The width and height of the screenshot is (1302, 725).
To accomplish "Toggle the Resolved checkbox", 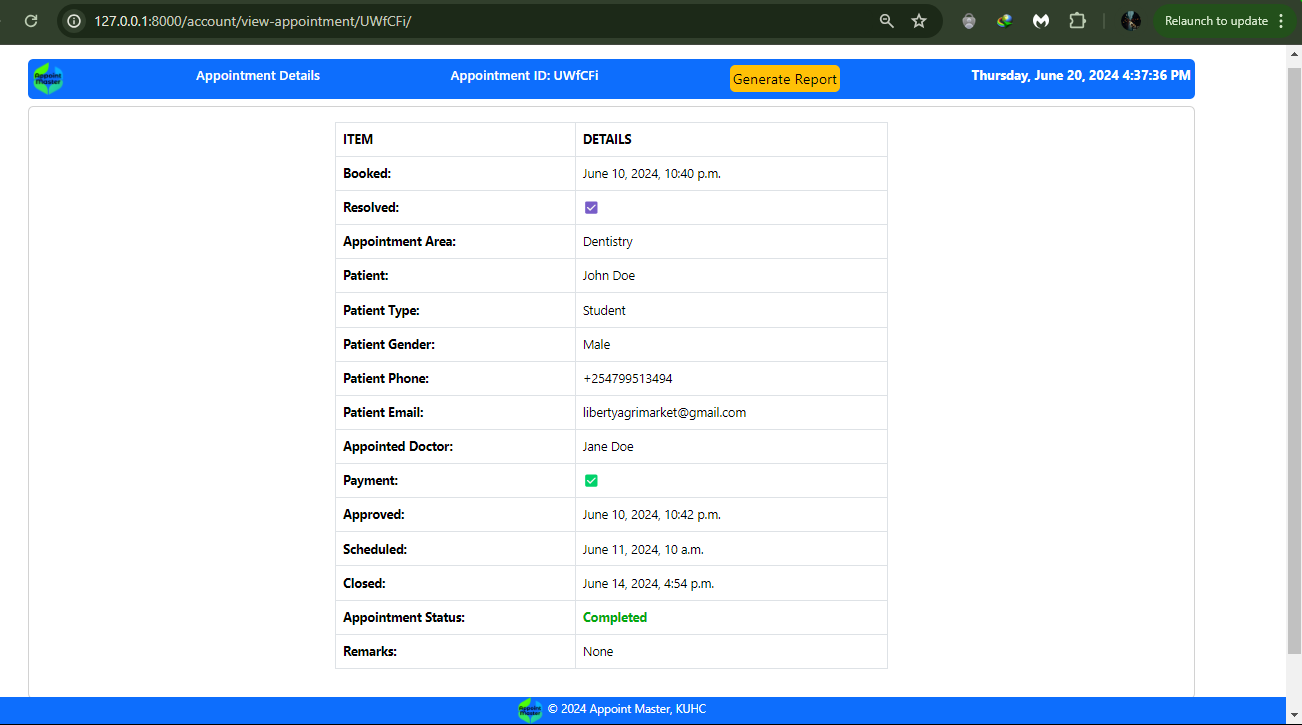I will click(591, 207).
